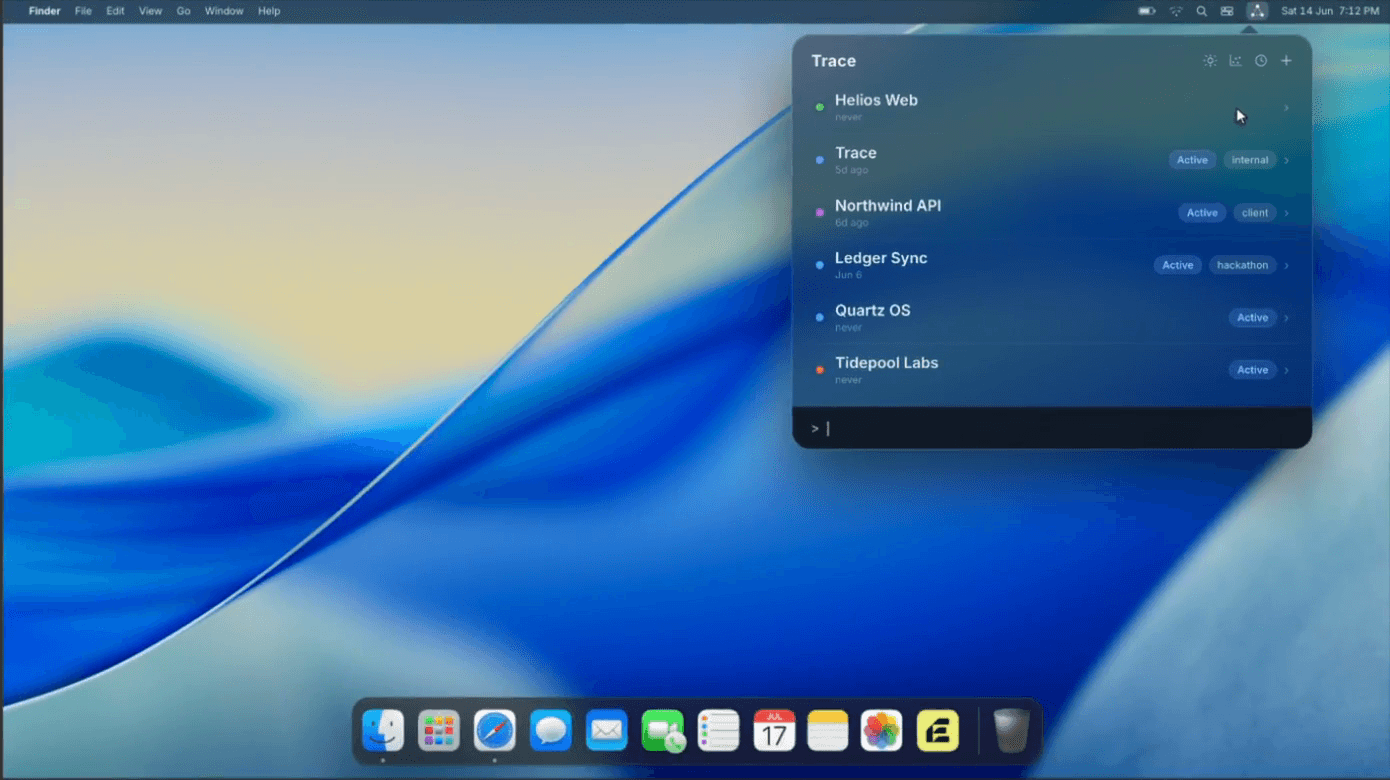Viewport: 1390px width, 780px height.
Task: Click the '5d ago' timestamp under Trace
Action: [852, 170]
